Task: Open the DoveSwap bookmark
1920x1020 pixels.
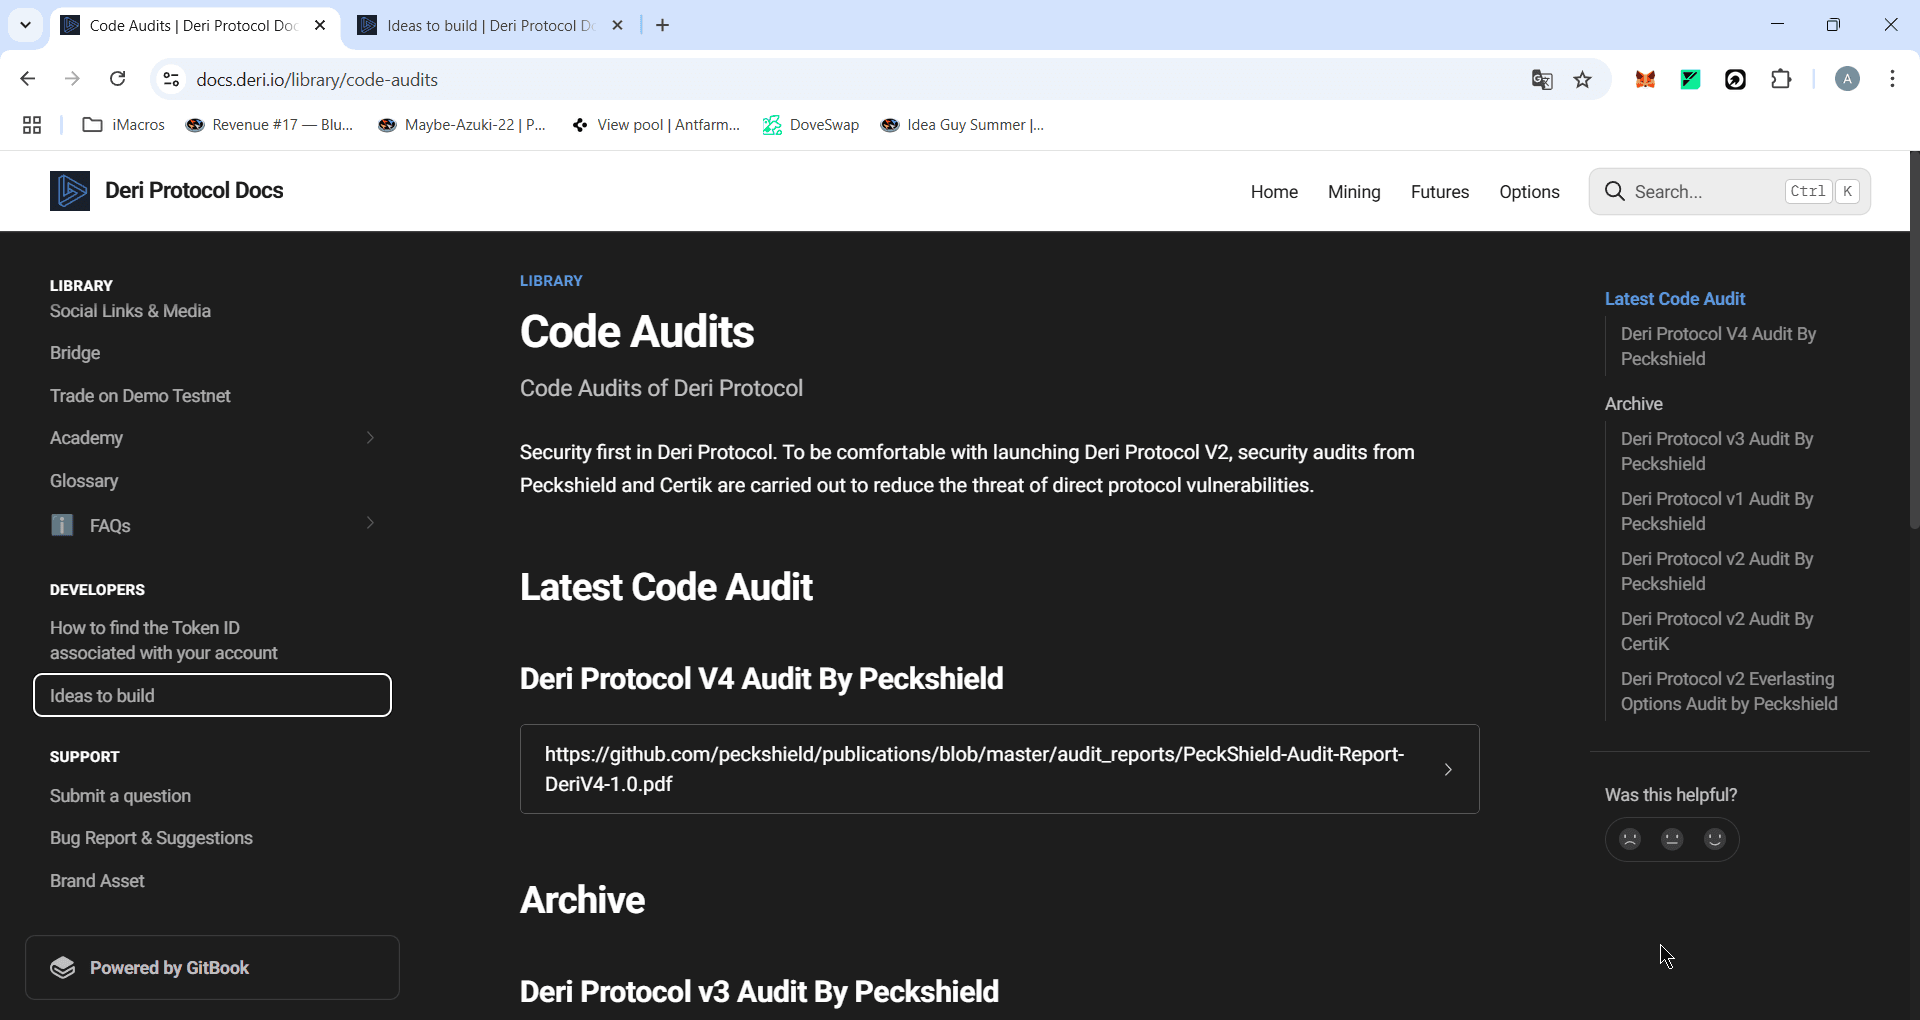Action: pos(811,125)
